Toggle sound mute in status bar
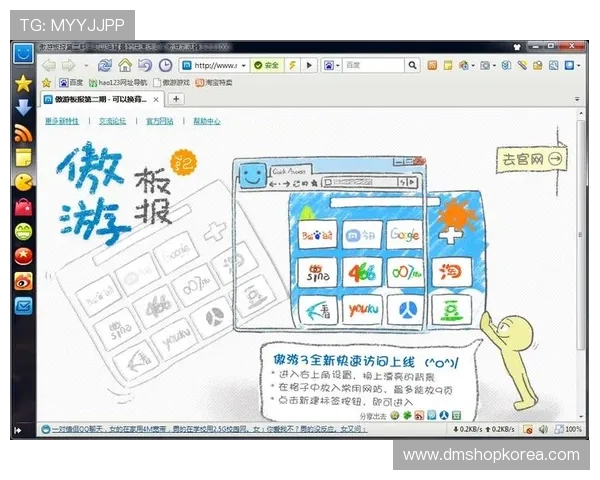 543,429
